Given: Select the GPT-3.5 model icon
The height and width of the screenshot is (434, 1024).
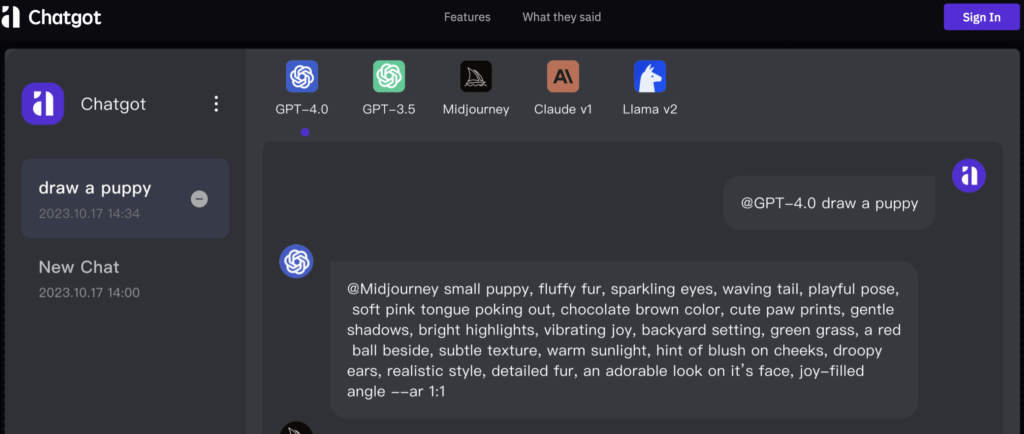Looking at the screenshot, I should [389, 76].
